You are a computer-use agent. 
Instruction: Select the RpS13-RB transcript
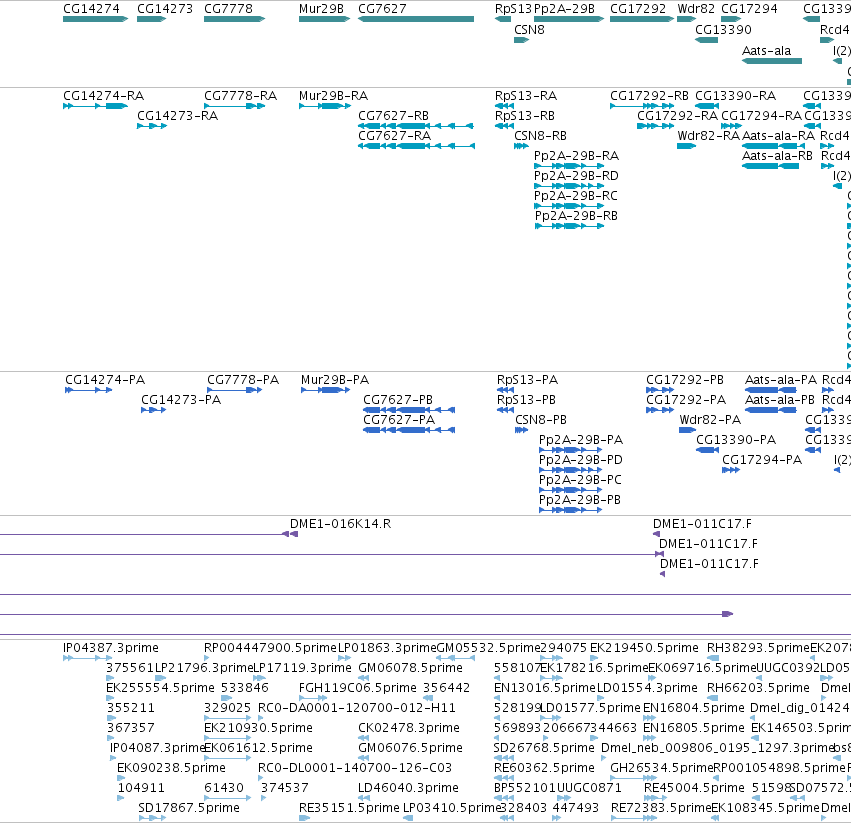click(504, 126)
